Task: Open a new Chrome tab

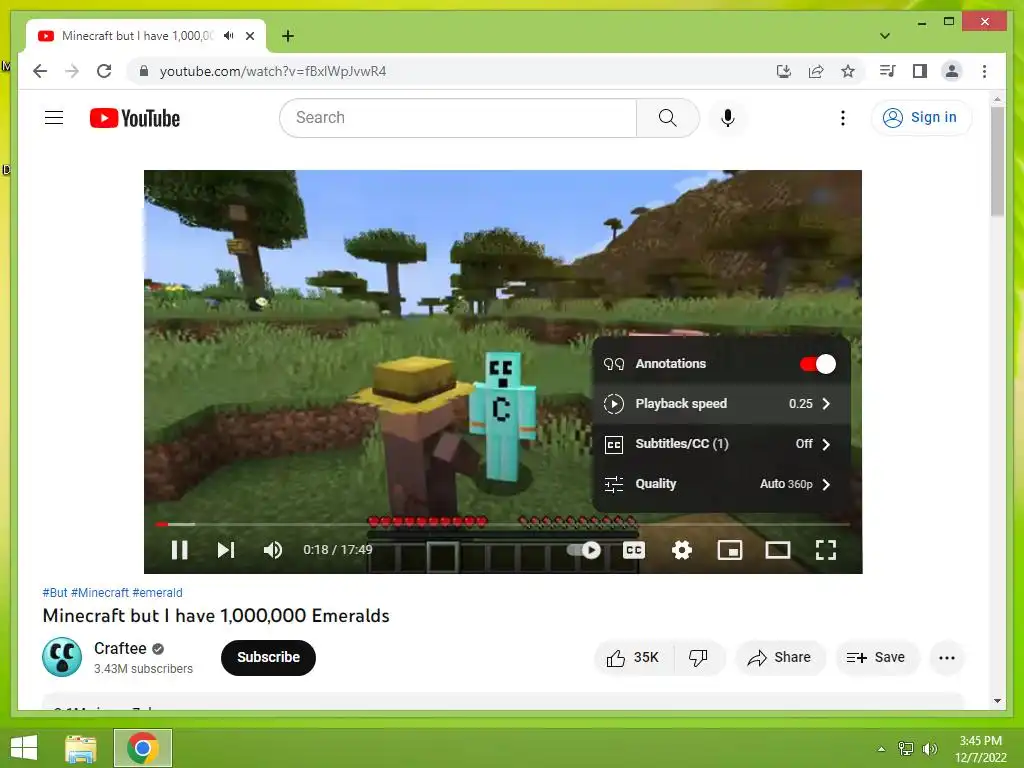Action: 287,36
